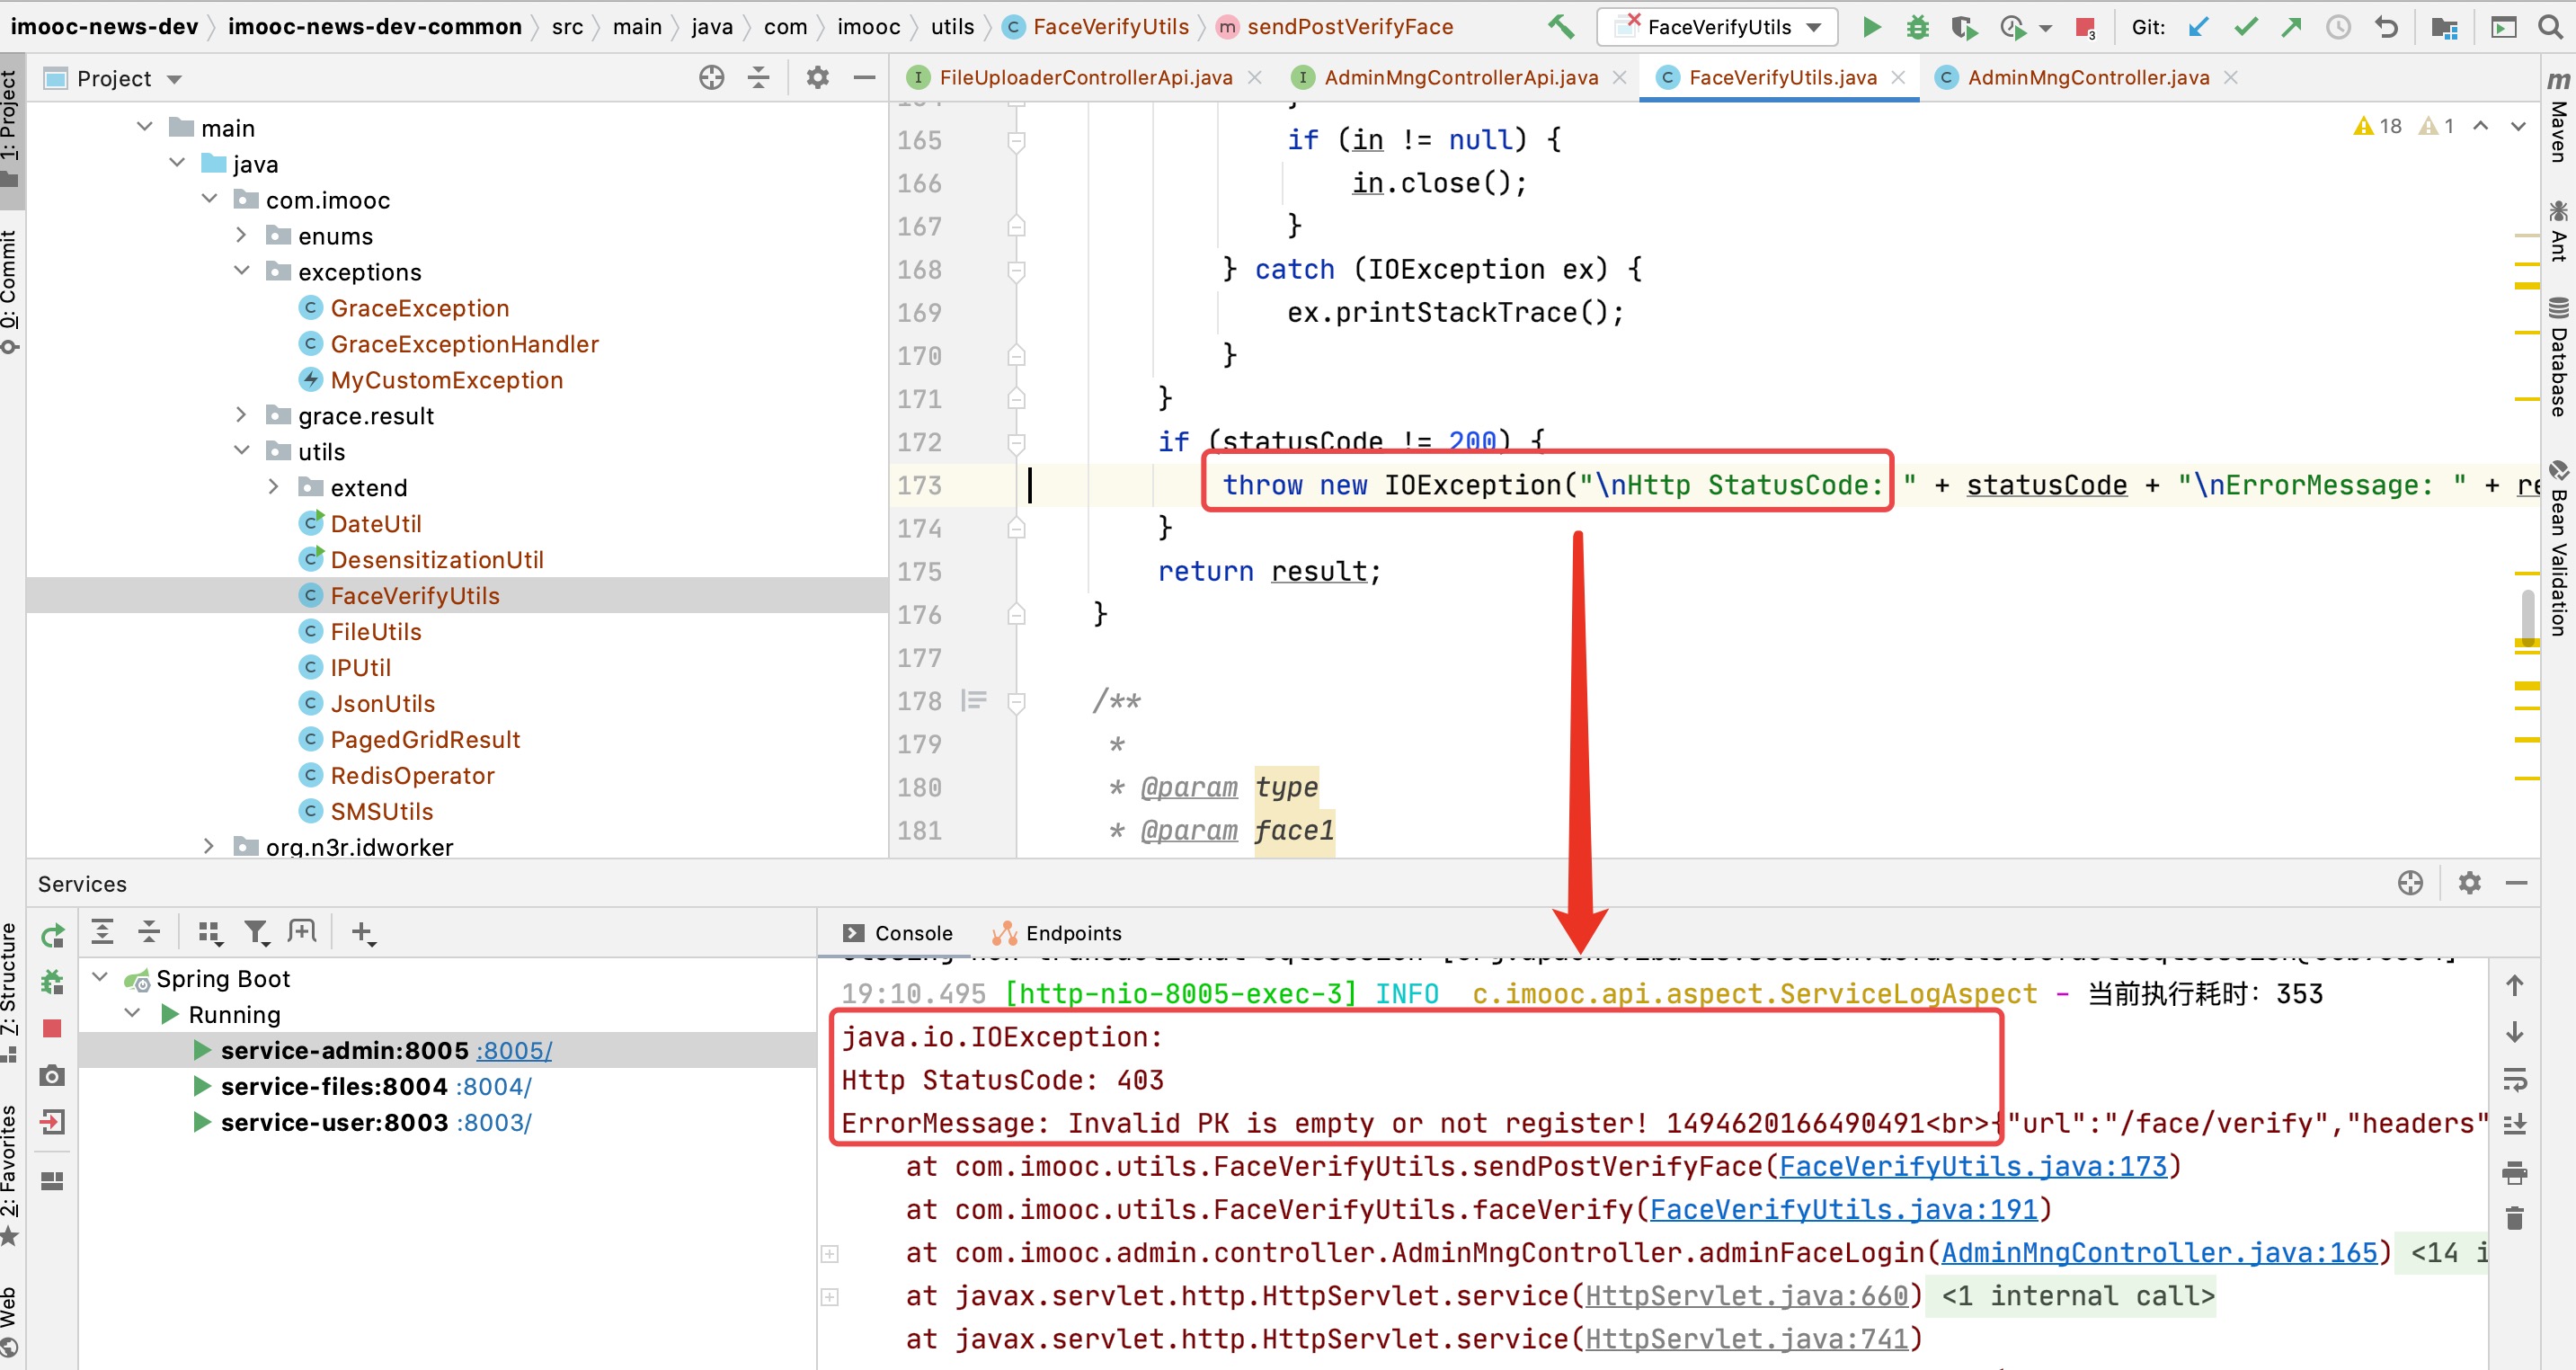Image resolution: width=2576 pixels, height=1370 pixels.
Task: Click the Debug bug icon
Action: point(1917,27)
